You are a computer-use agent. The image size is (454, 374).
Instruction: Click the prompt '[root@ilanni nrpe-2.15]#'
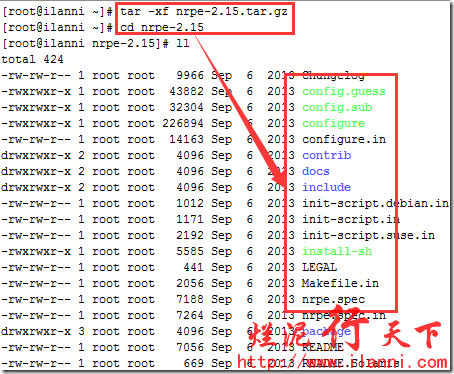click(x=85, y=43)
